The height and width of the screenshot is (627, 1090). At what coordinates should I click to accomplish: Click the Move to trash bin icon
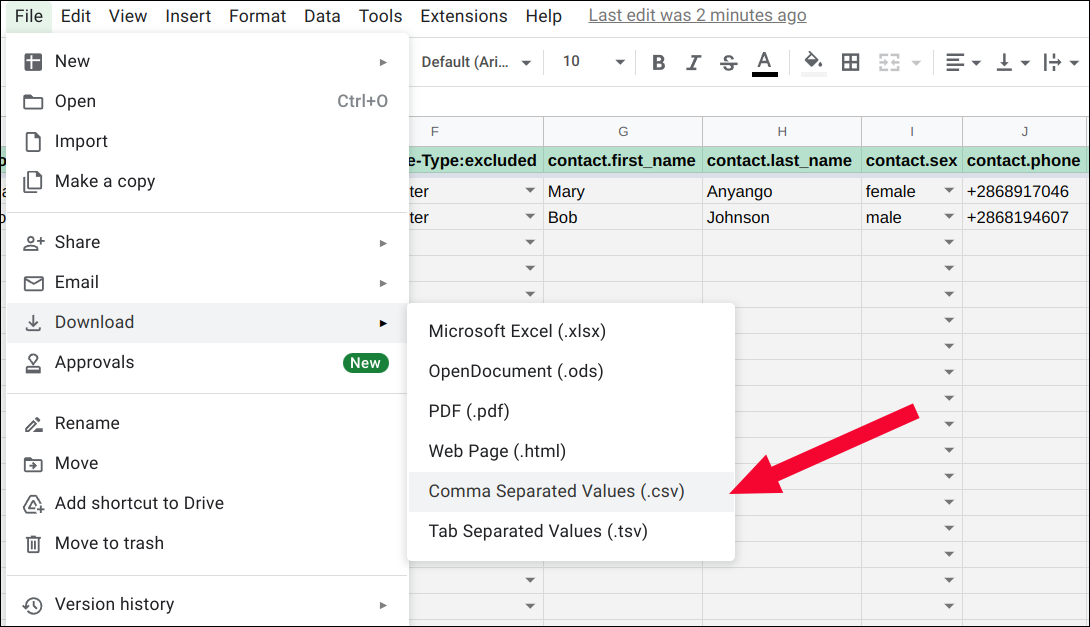(33, 544)
